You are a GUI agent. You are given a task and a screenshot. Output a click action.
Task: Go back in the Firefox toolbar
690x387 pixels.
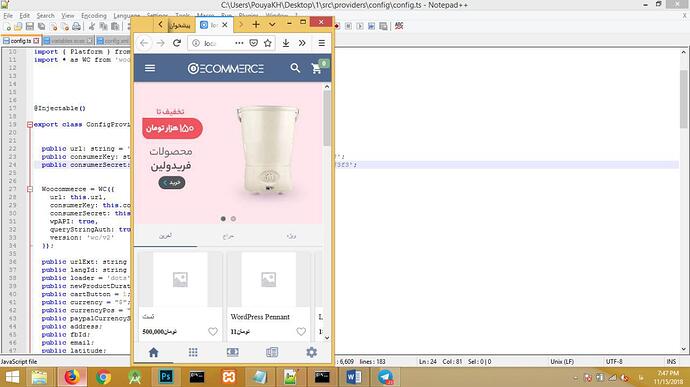tap(144, 43)
